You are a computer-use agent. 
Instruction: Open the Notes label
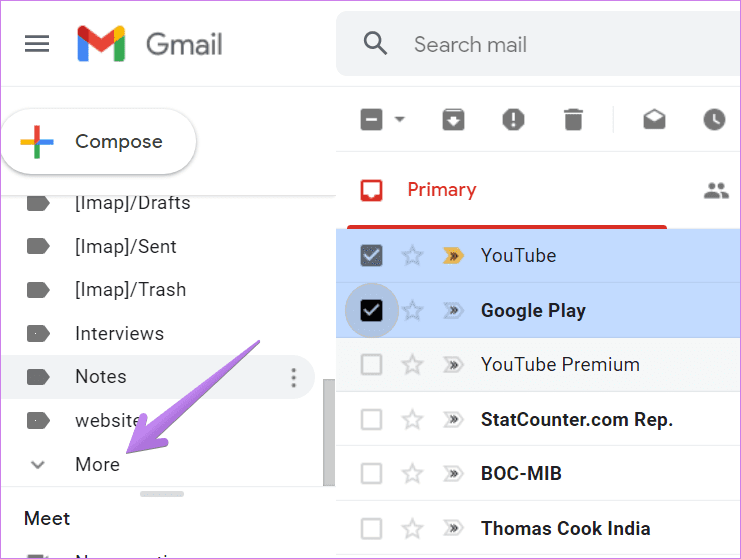158,377
